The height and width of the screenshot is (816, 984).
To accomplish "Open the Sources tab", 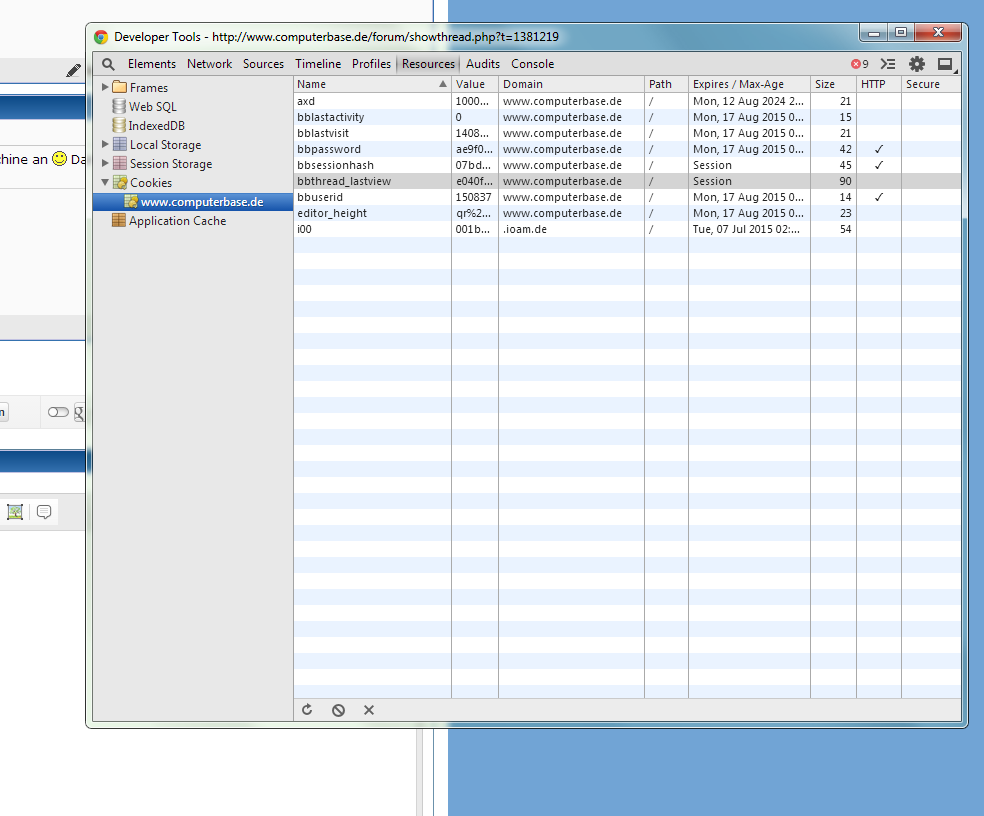I will (264, 64).
